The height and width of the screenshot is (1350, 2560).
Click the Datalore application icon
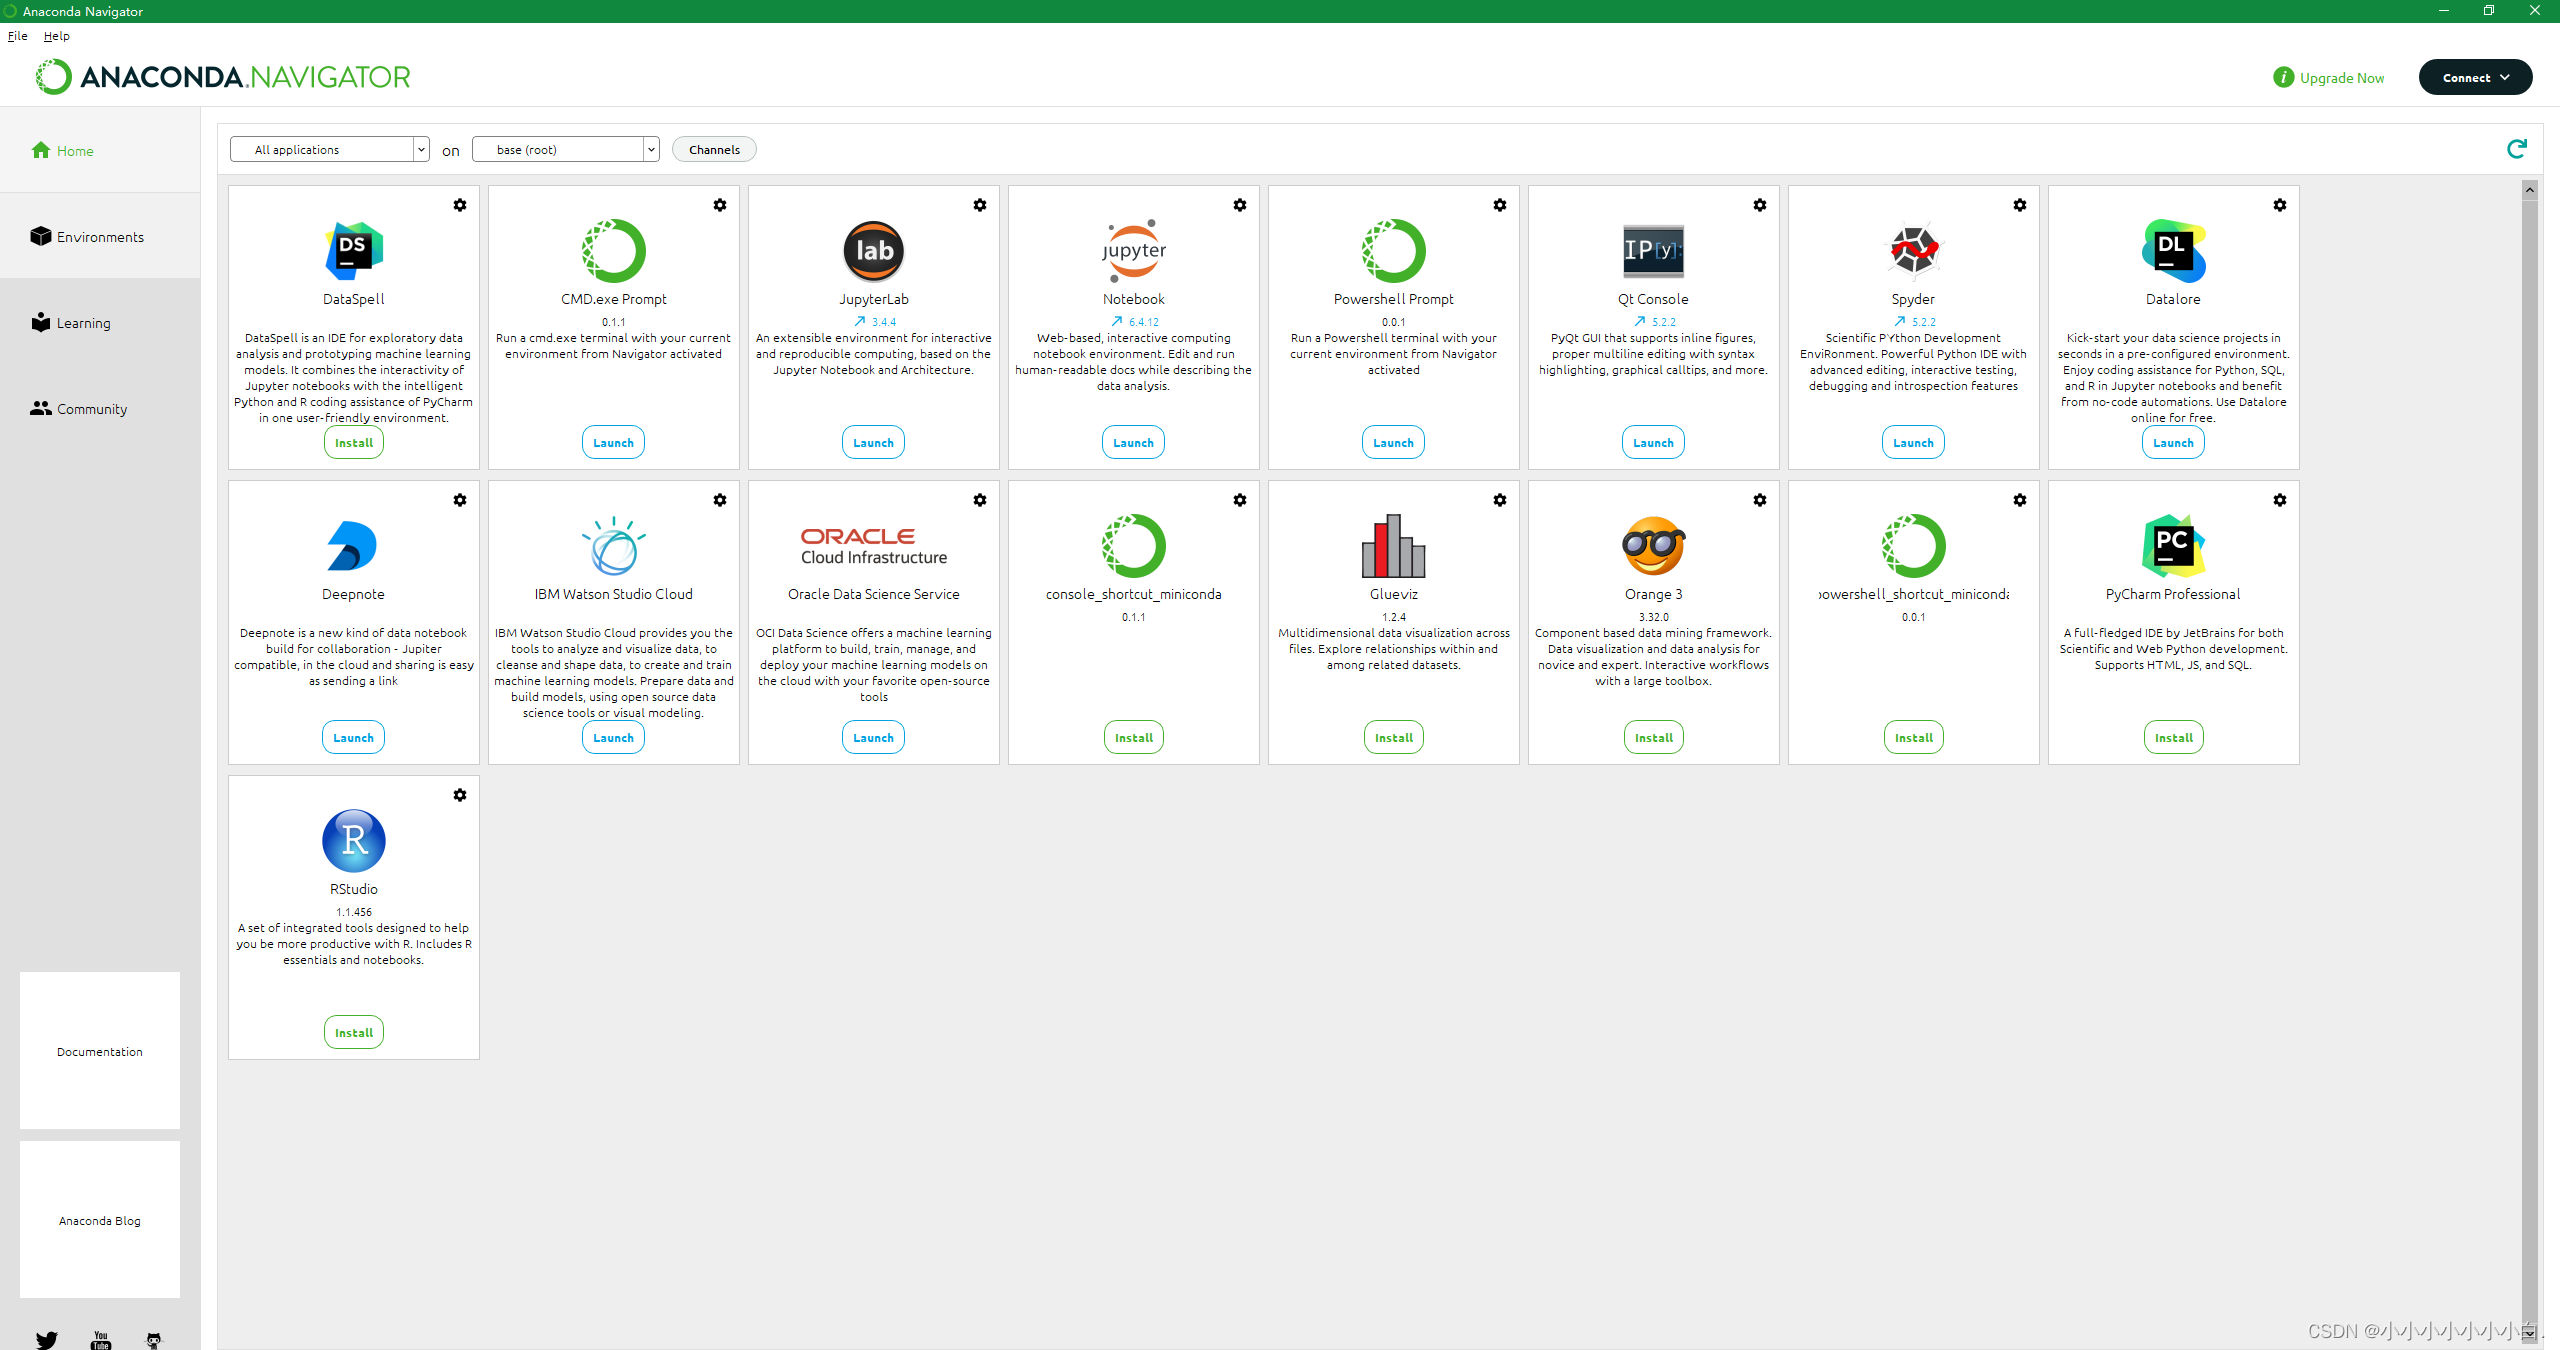[x=2172, y=251]
